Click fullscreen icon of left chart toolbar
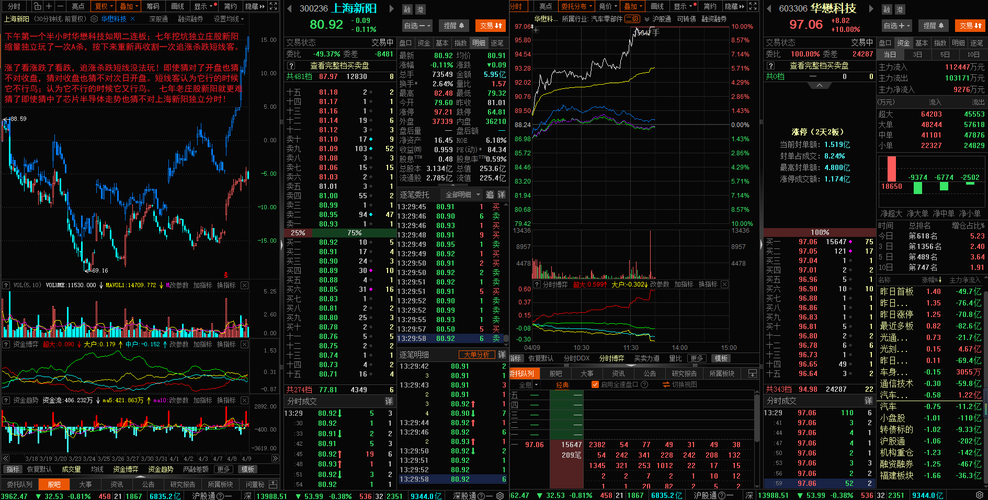Viewport: 988px width, 500px height. [273, 6]
